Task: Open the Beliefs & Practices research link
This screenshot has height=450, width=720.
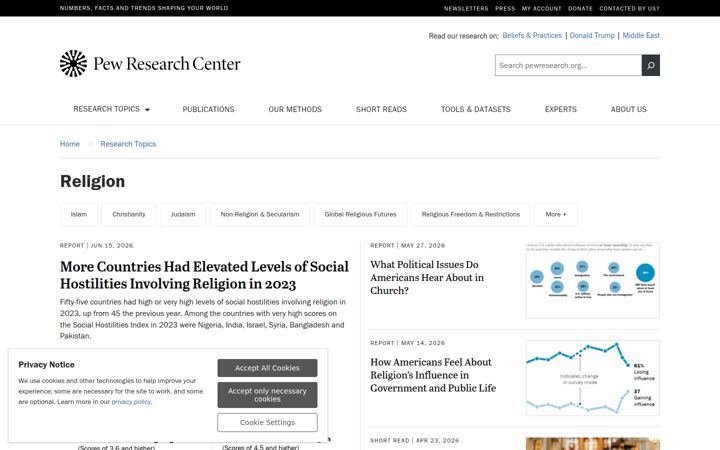Action: (x=532, y=35)
